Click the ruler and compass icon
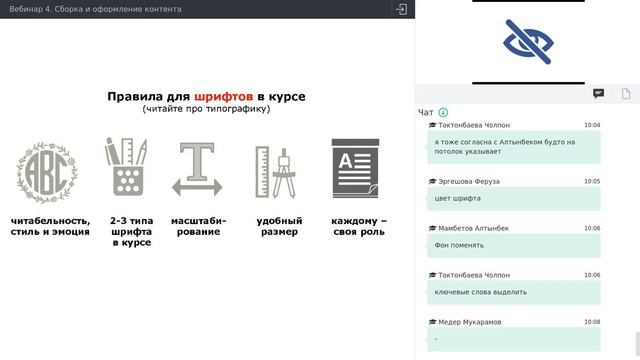Image resolution: width=640 pixels, height=360 pixels. pyautogui.click(x=276, y=172)
